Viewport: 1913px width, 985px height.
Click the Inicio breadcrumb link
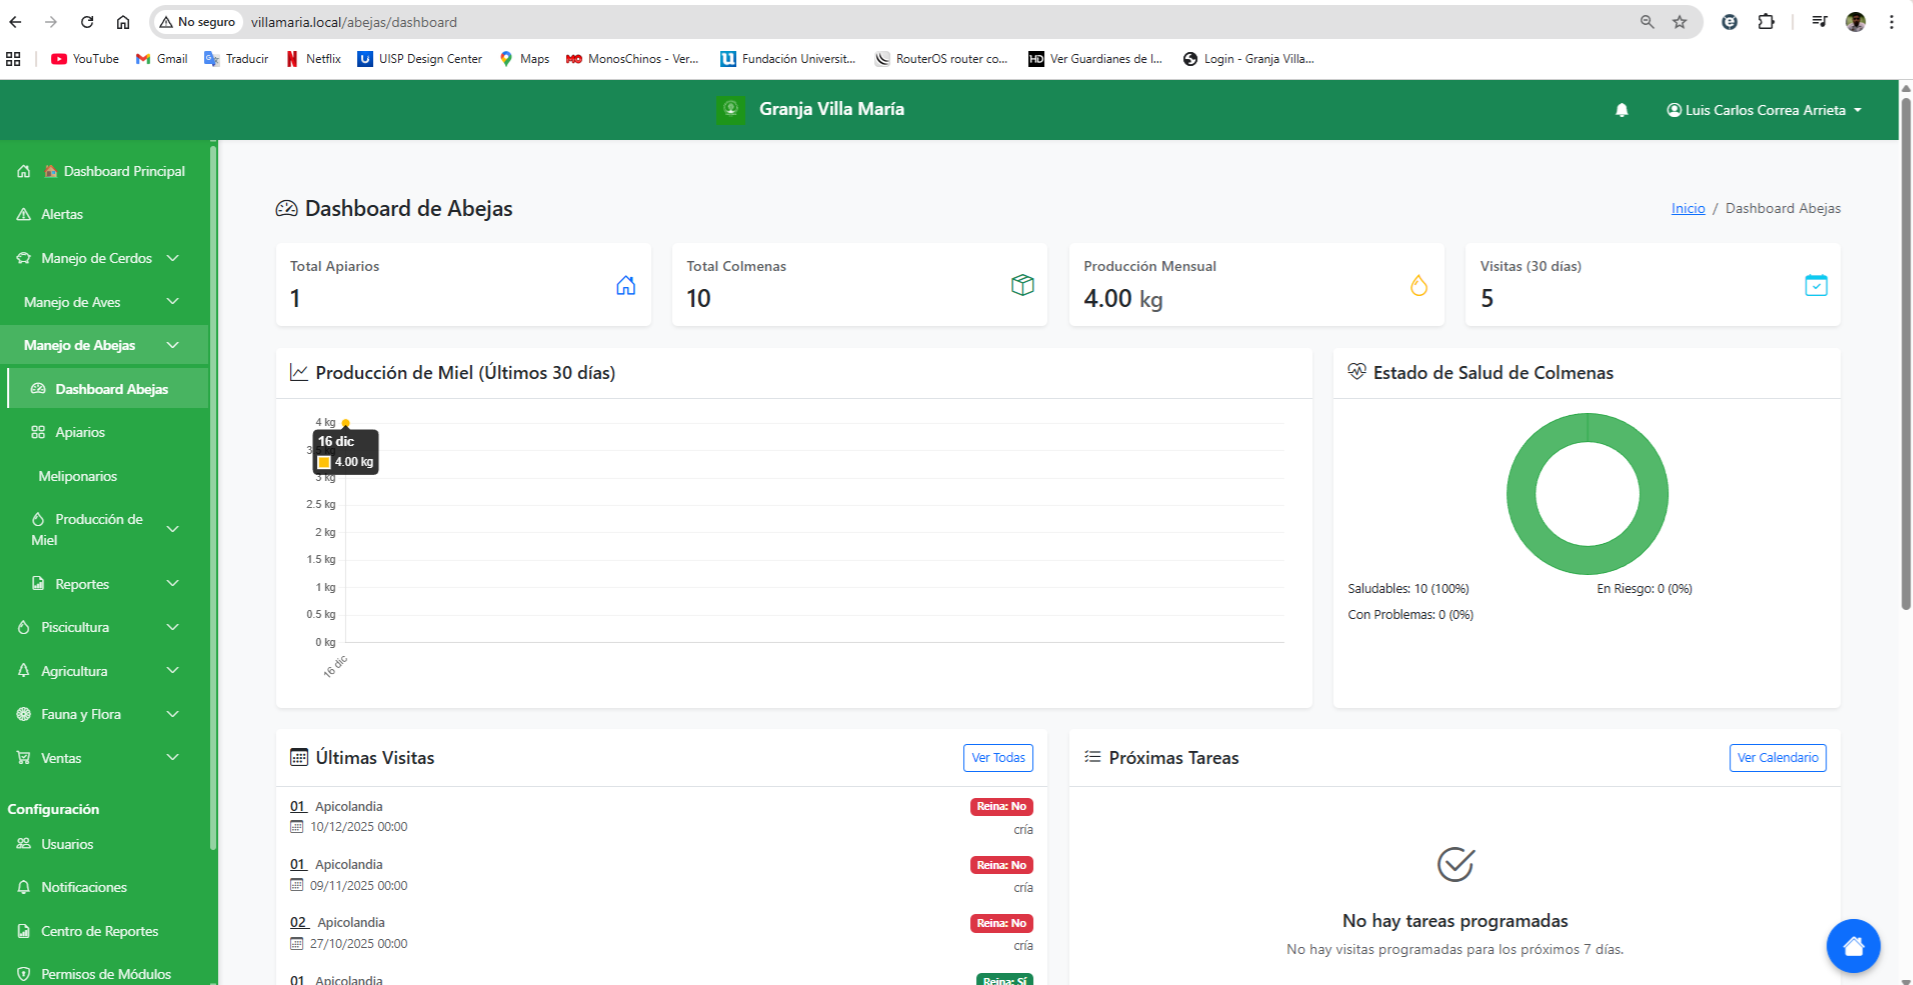pyautogui.click(x=1687, y=208)
